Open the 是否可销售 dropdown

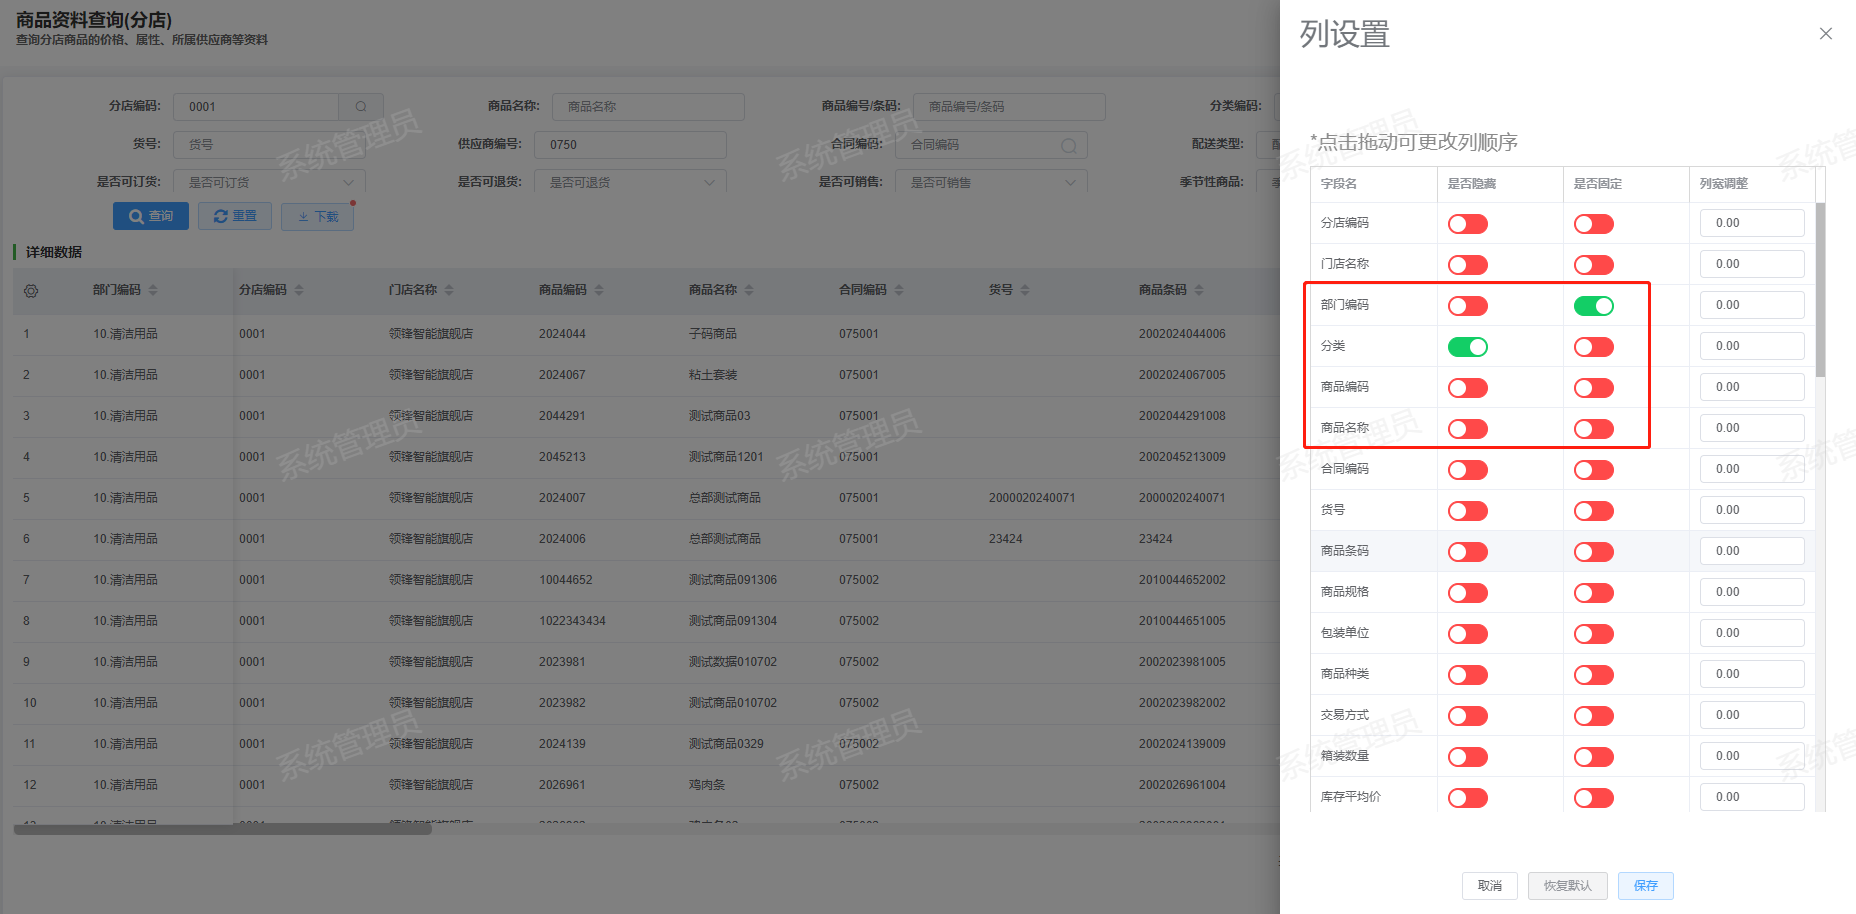991,183
